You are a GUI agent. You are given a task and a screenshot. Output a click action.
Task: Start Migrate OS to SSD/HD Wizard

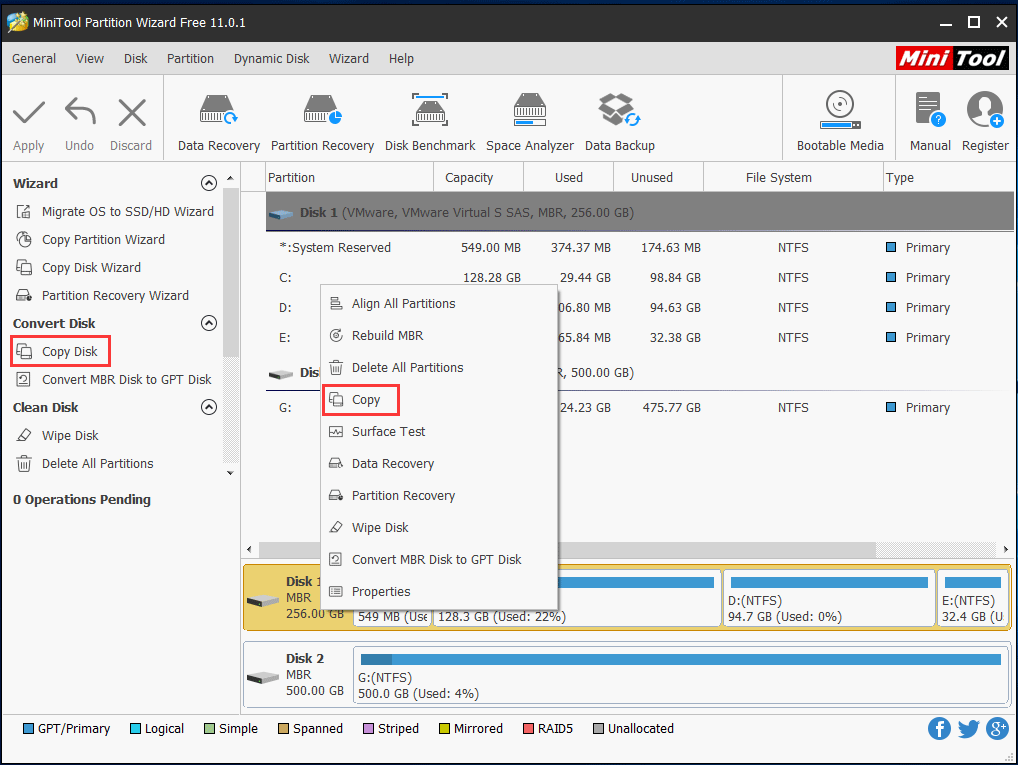pyautogui.click(x=114, y=212)
